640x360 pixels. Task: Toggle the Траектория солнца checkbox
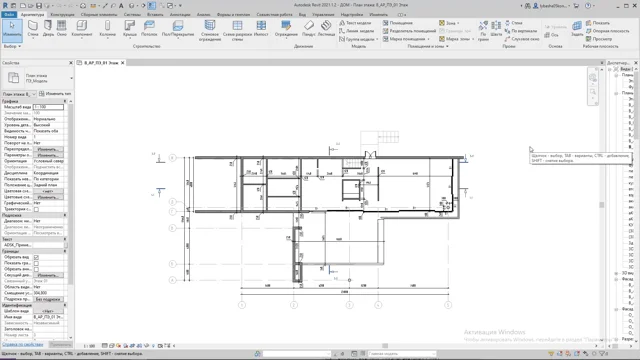click(x=36, y=209)
